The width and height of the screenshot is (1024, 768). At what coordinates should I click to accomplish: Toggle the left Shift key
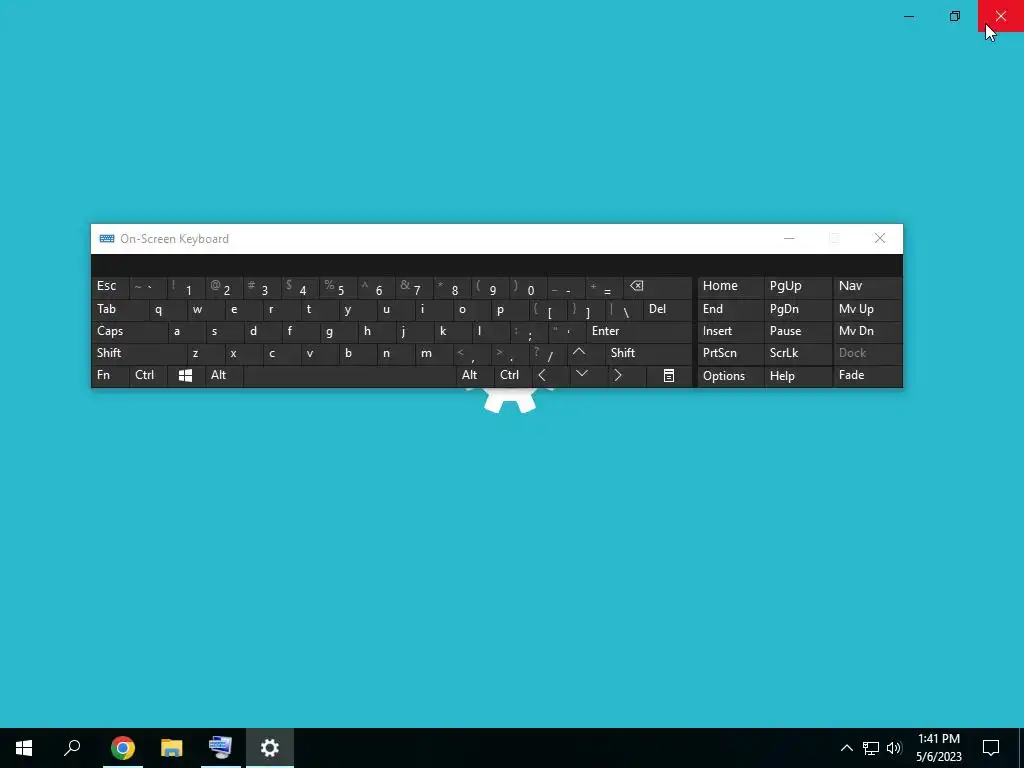pos(138,353)
